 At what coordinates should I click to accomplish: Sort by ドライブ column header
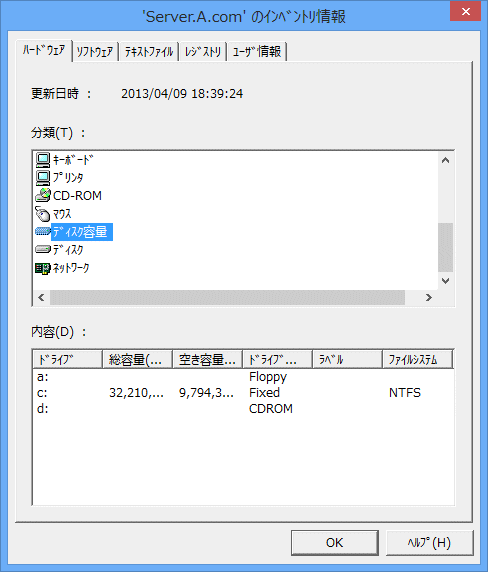coord(67,360)
